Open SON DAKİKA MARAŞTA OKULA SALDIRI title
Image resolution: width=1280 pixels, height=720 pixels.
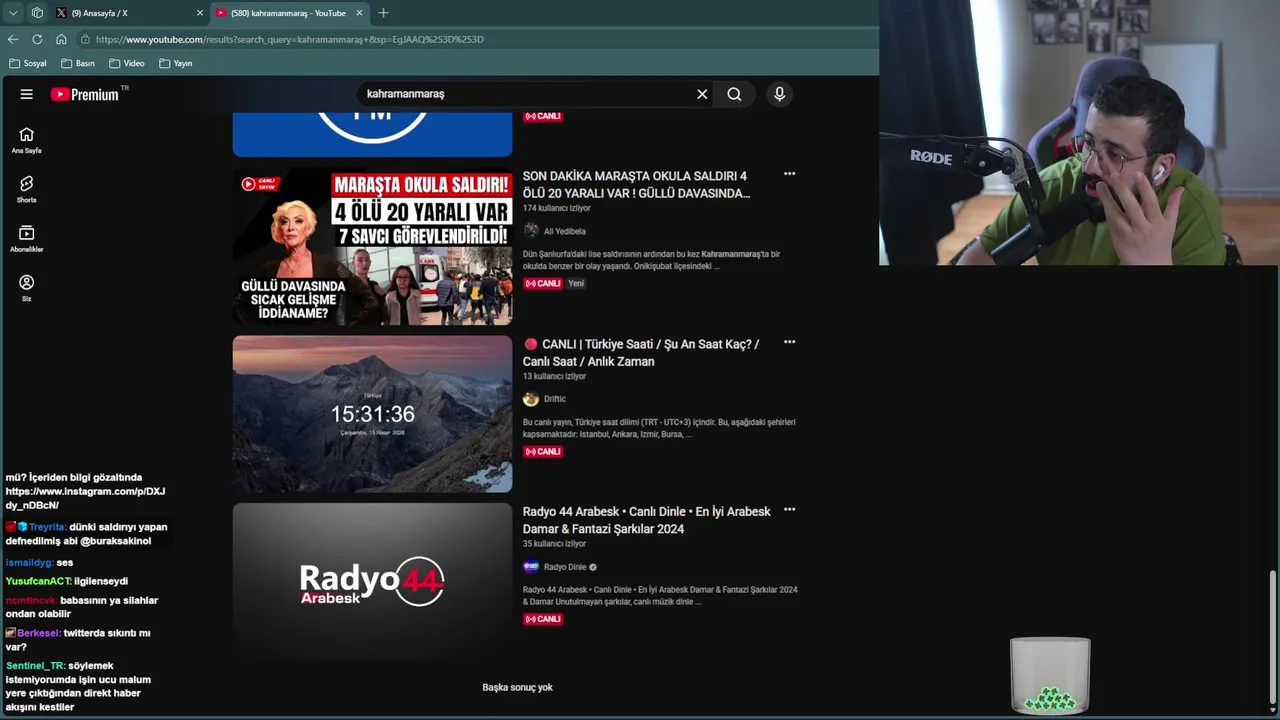(x=636, y=184)
